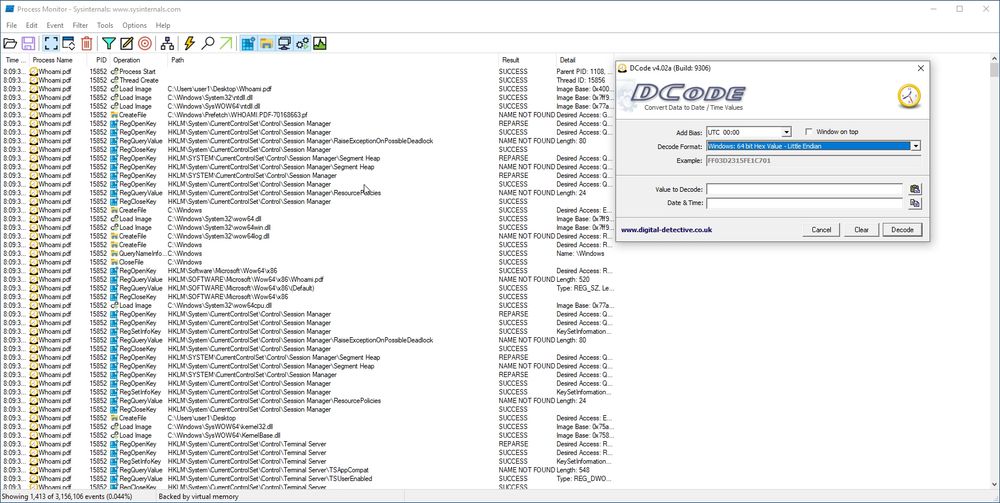1000x503 pixels.
Task: Open the Process Tree icon
Action: click(167, 43)
